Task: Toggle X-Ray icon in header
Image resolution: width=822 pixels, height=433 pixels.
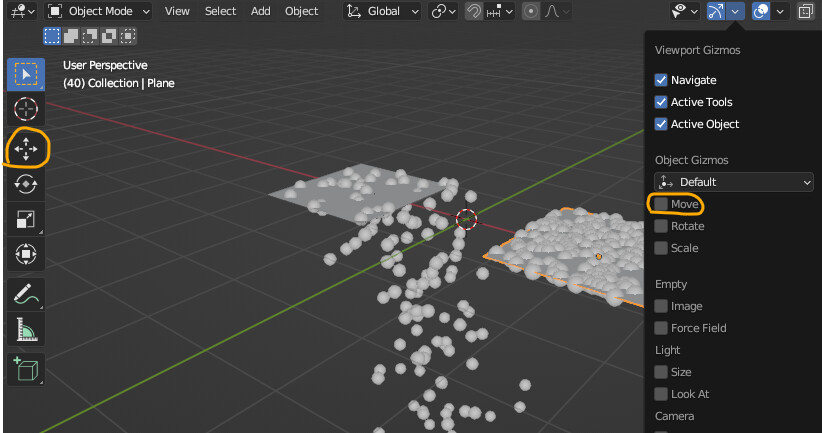Action: click(805, 11)
